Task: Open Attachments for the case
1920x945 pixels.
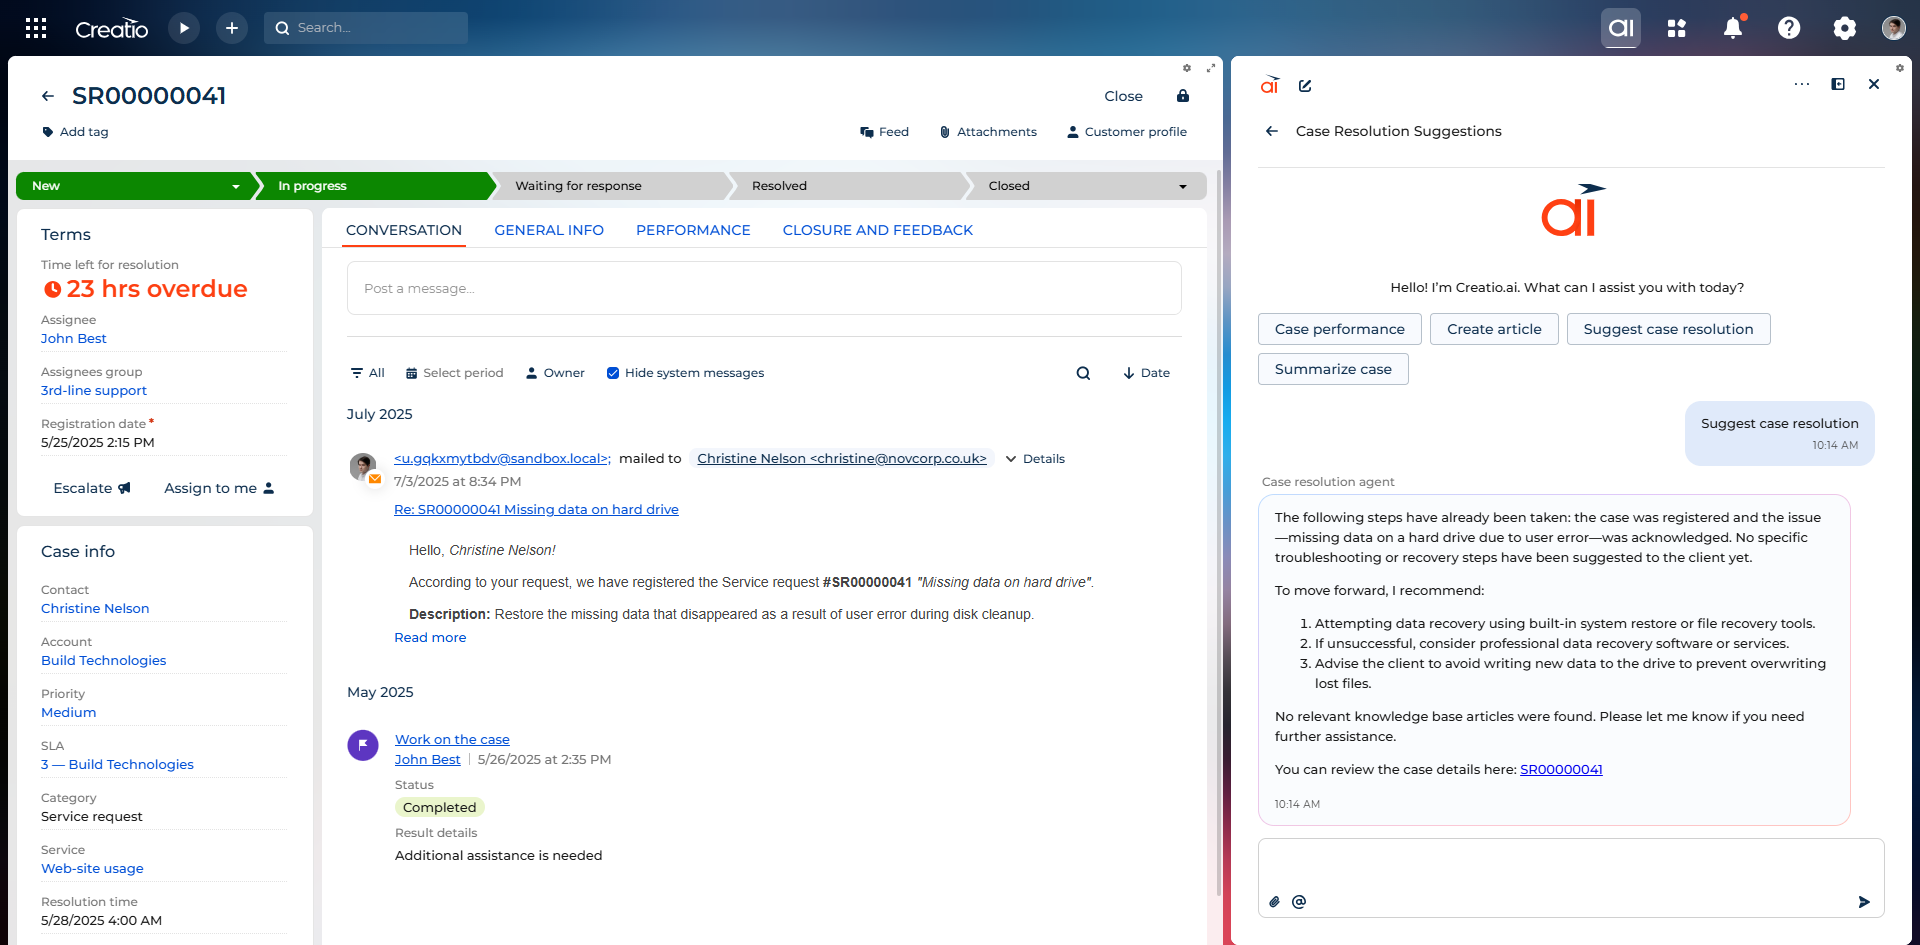Action: [x=988, y=132]
